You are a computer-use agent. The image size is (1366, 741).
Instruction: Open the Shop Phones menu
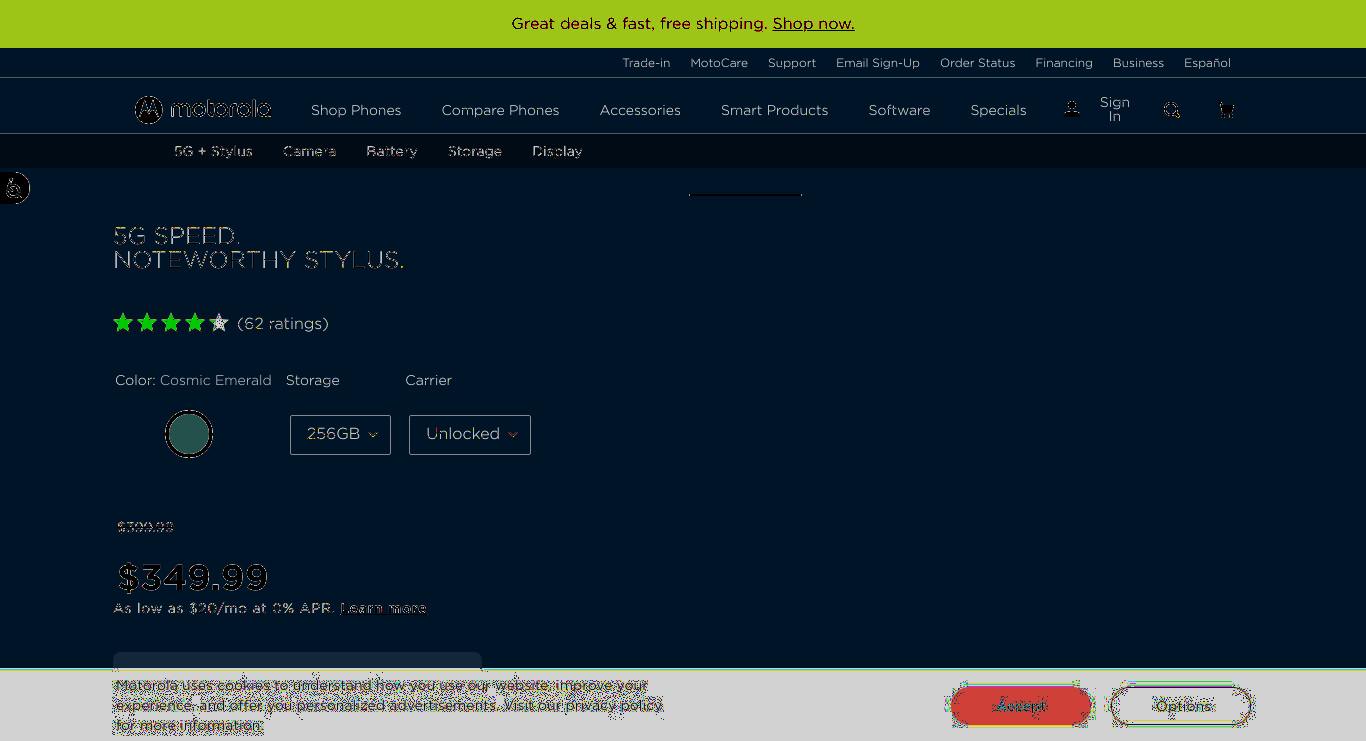tap(356, 110)
